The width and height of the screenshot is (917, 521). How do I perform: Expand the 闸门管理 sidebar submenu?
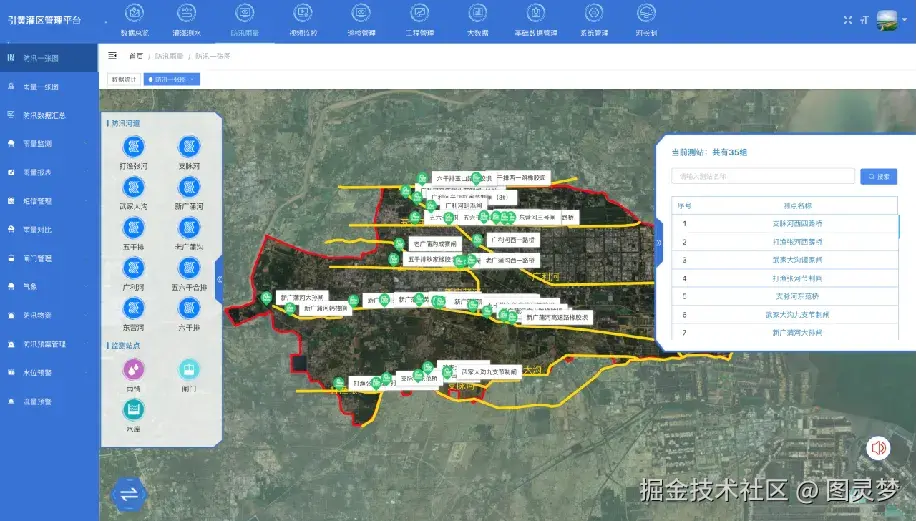(49, 258)
